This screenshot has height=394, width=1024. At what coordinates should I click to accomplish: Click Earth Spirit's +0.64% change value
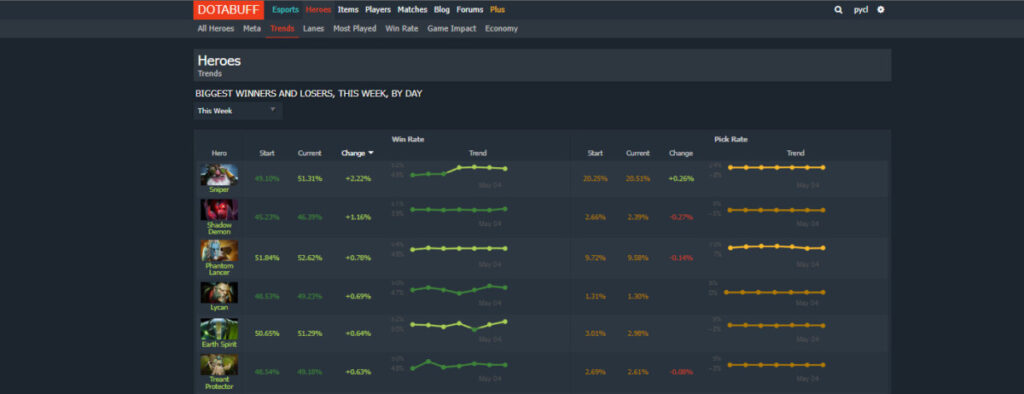tap(359, 334)
